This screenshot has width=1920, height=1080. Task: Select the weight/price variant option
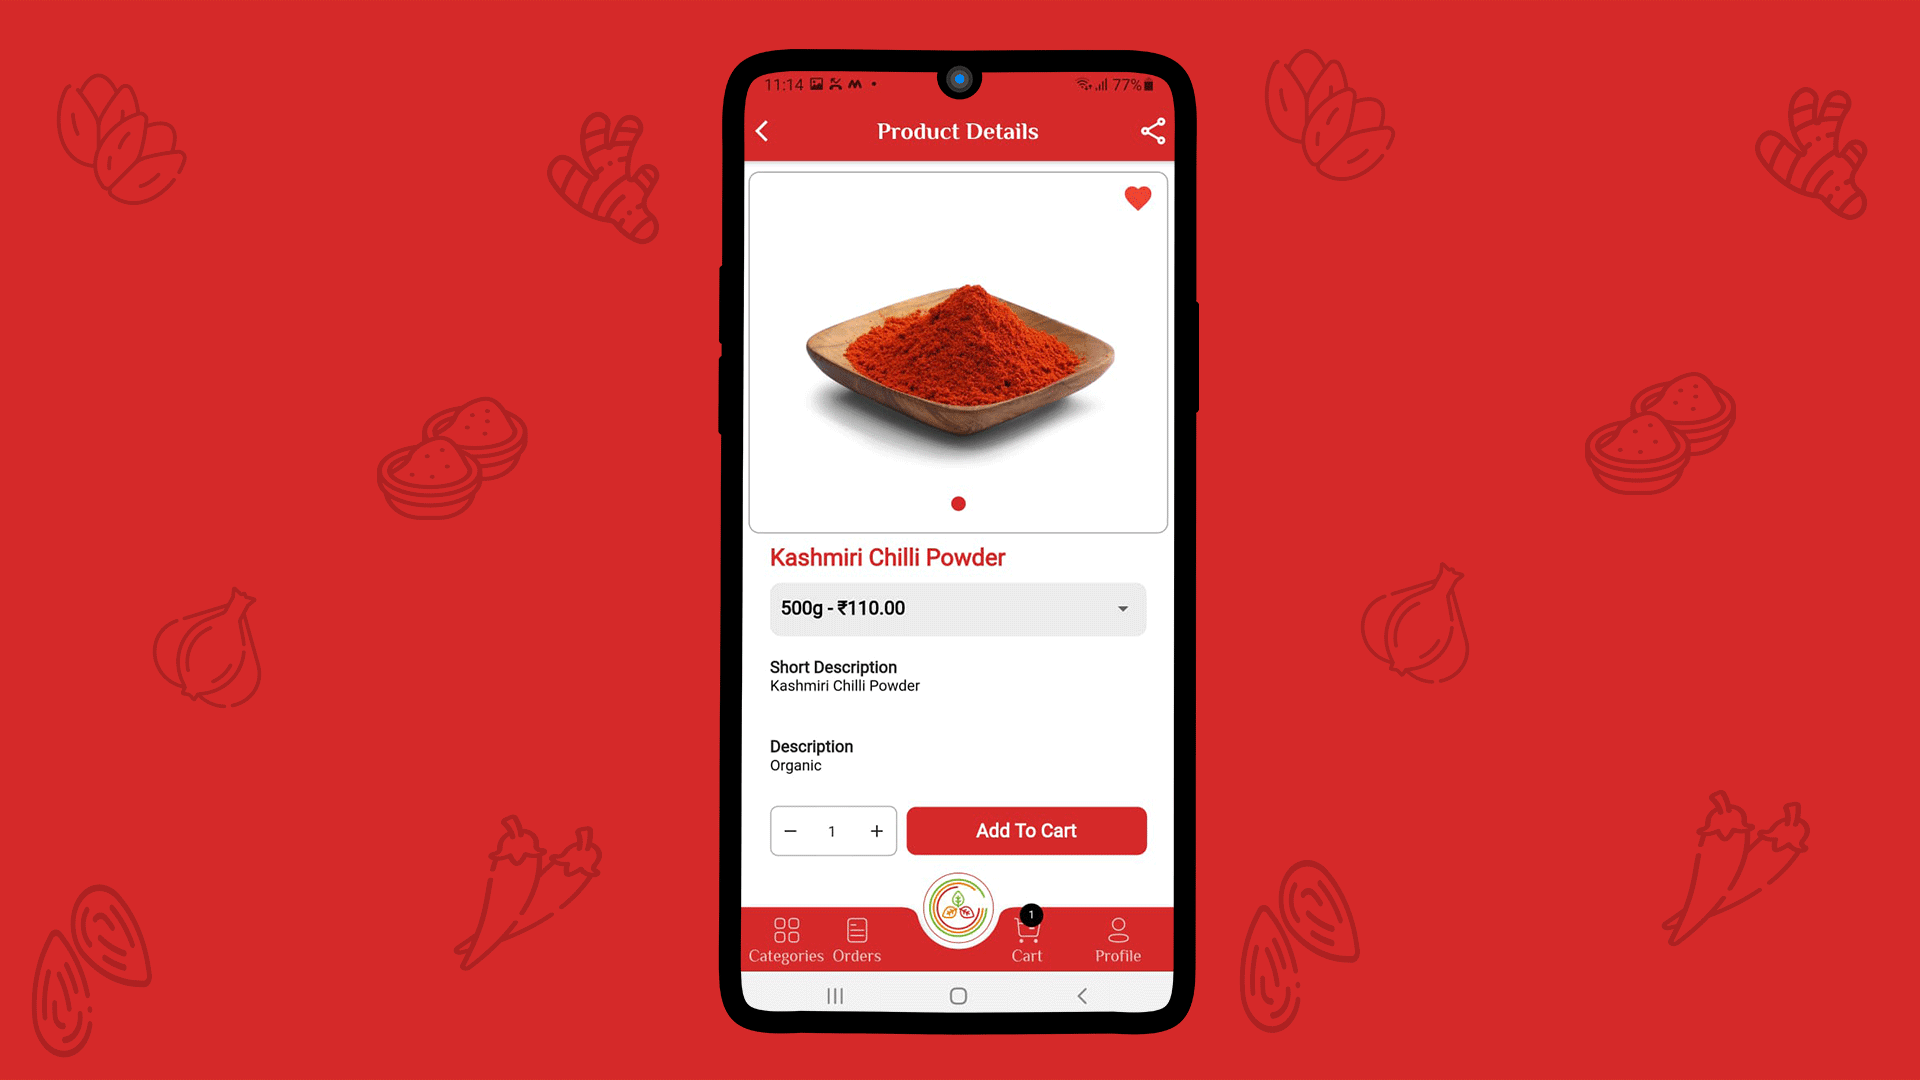[959, 608]
